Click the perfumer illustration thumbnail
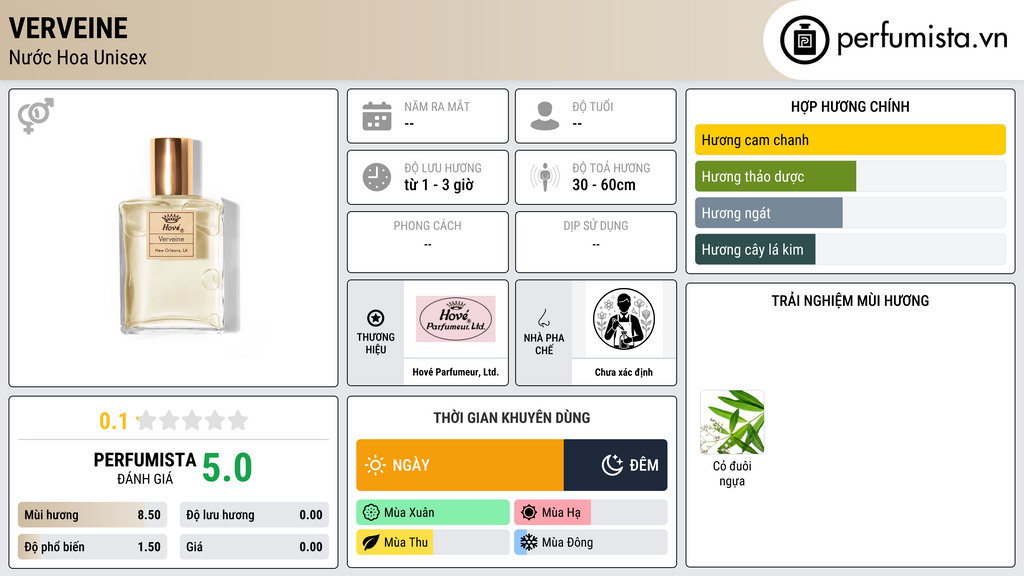 click(x=624, y=319)
